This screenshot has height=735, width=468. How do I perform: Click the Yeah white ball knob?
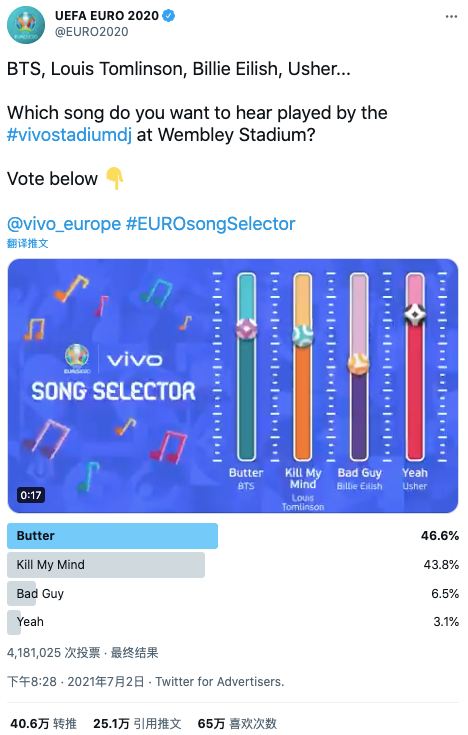tap(415, 315)
